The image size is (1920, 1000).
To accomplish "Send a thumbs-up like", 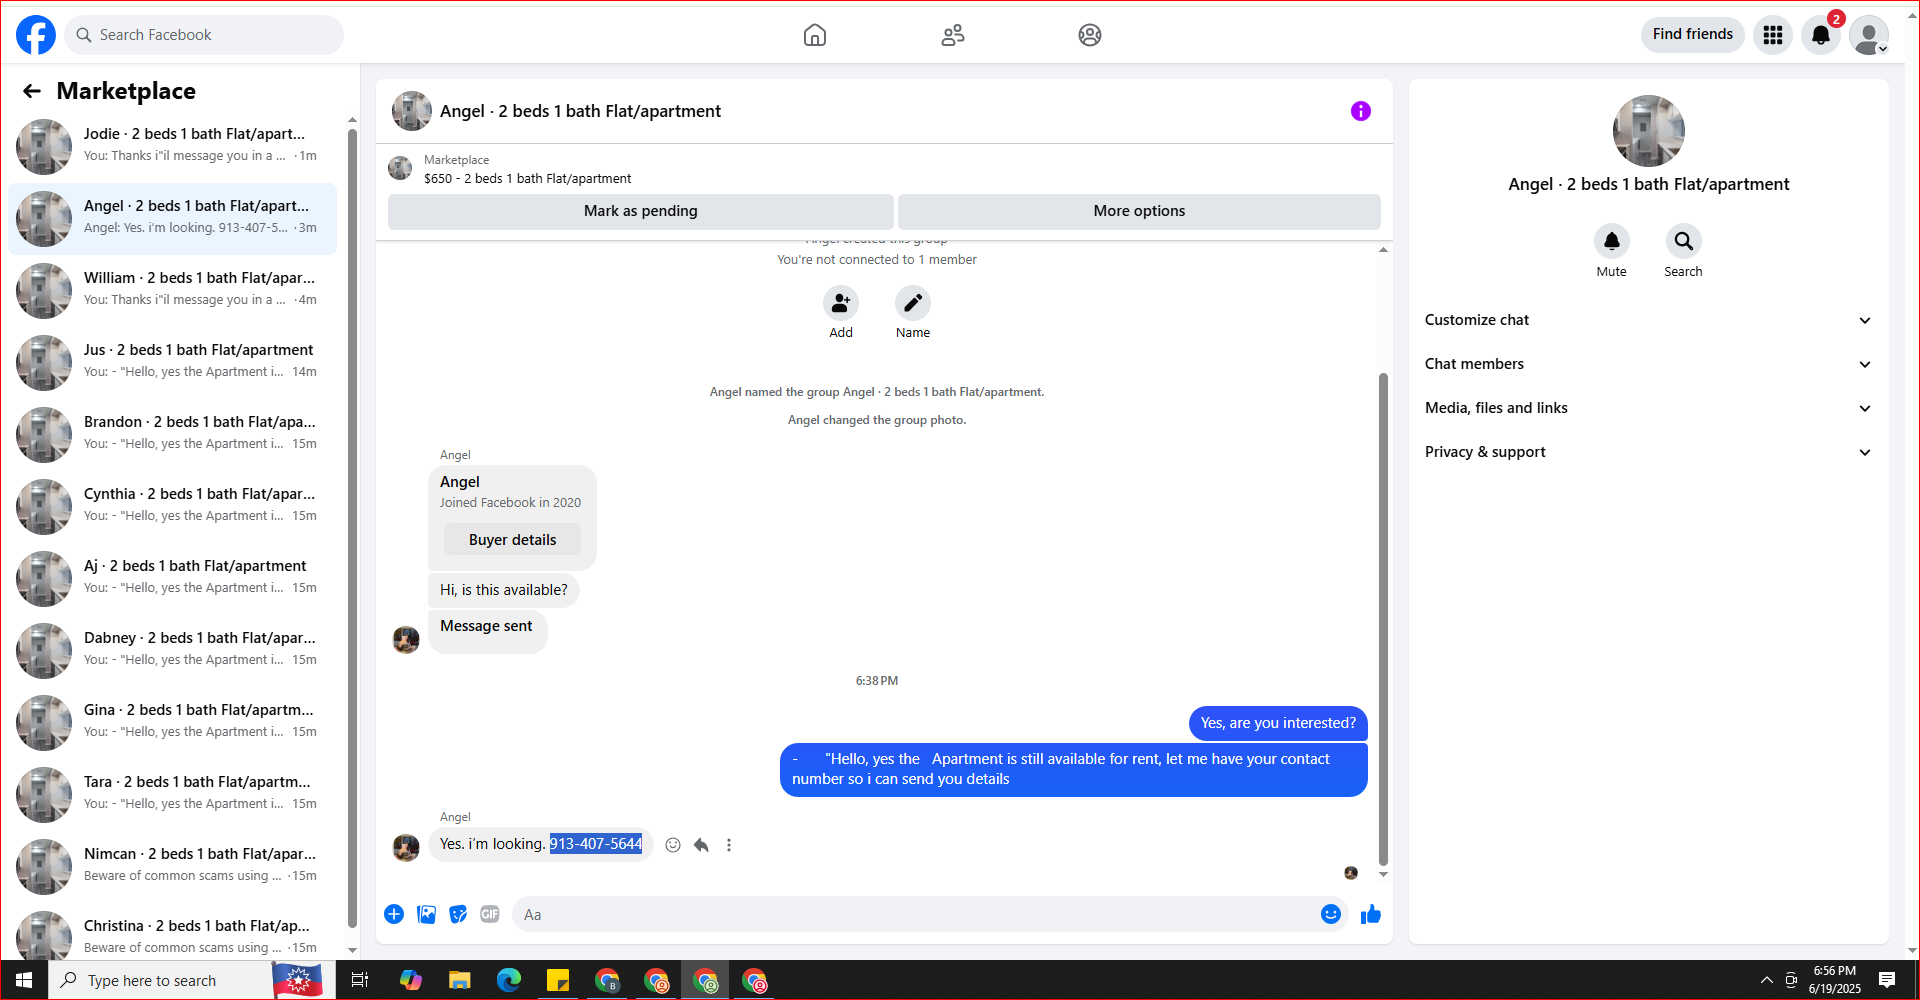I will click(x=1371, y=914).
